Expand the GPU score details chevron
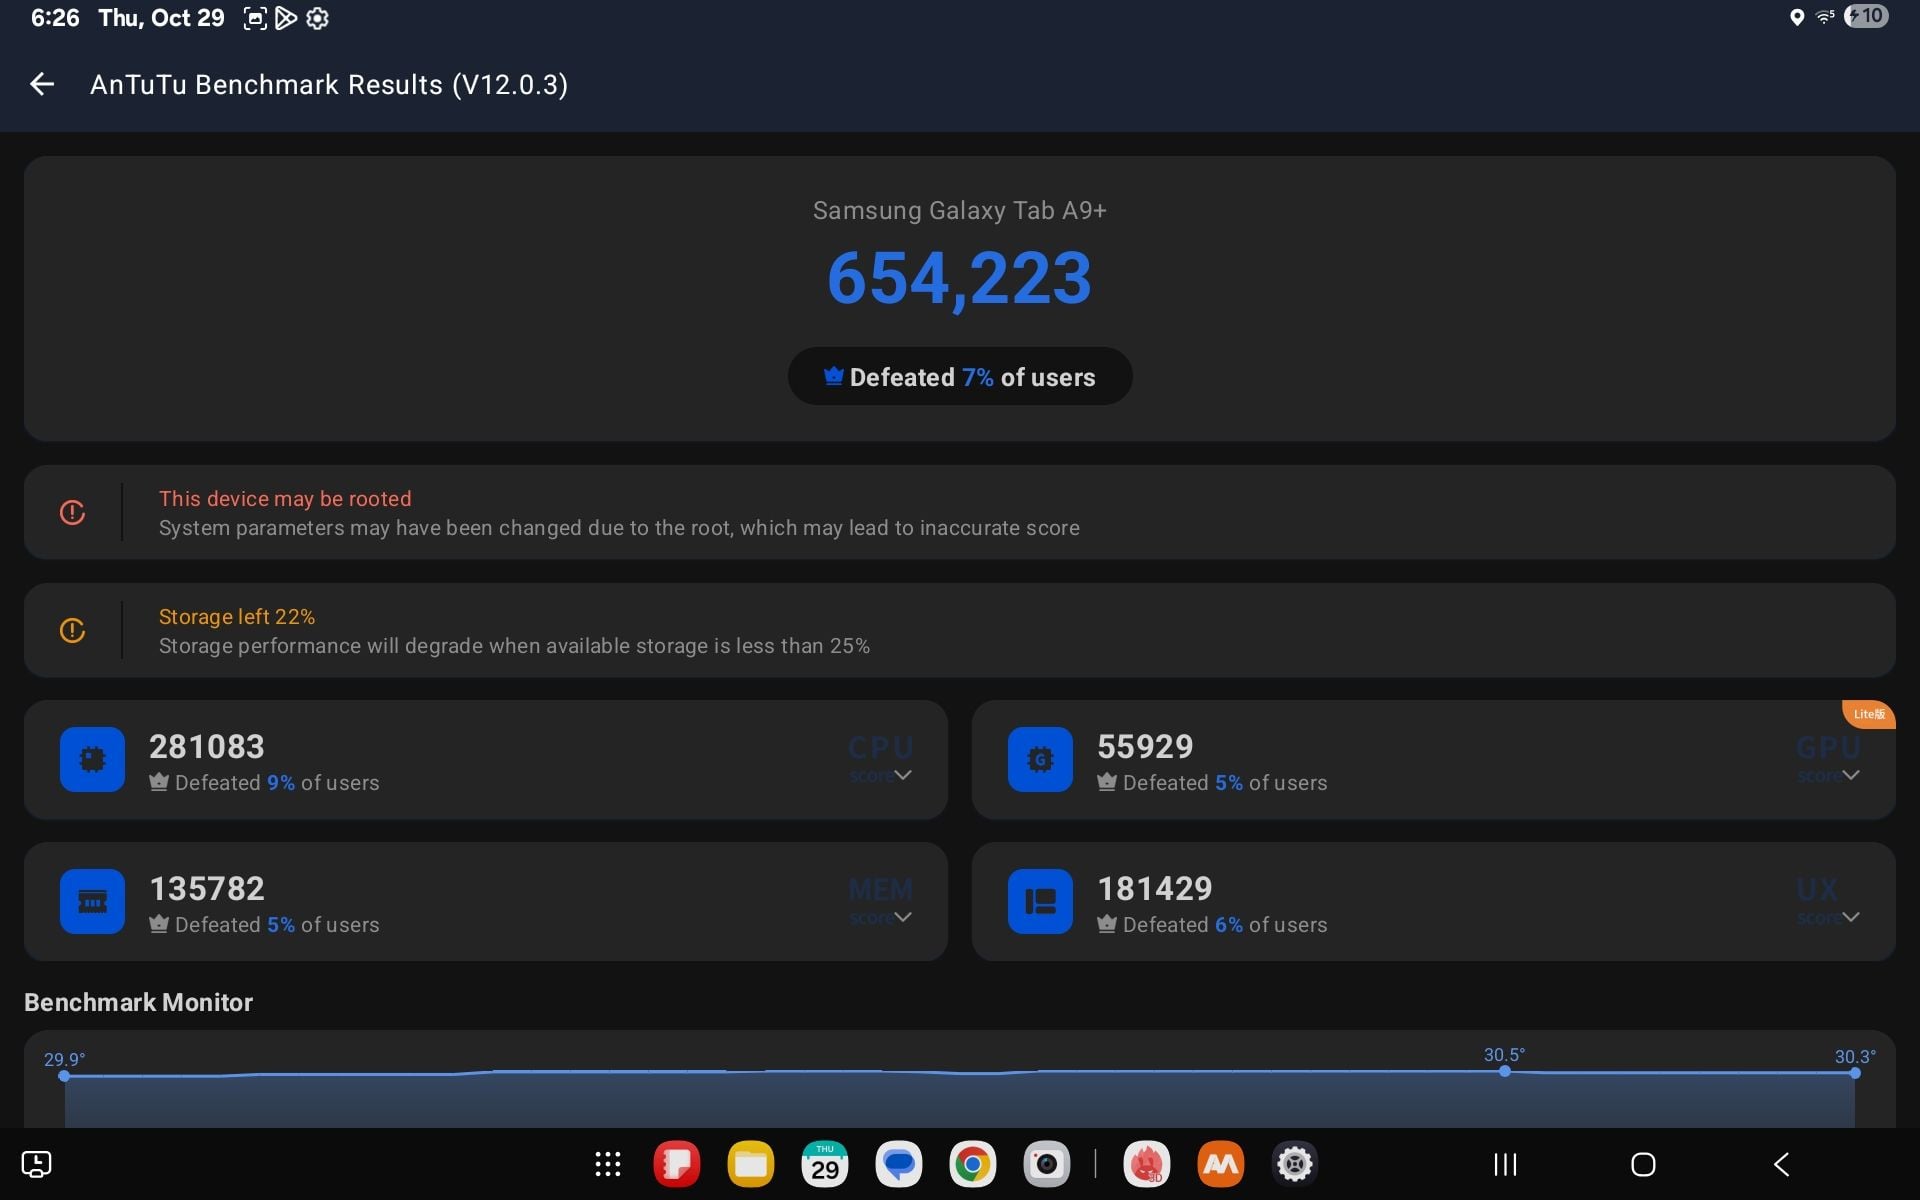Screen dimensions: 1920x1200 (x=1851, y=775)
